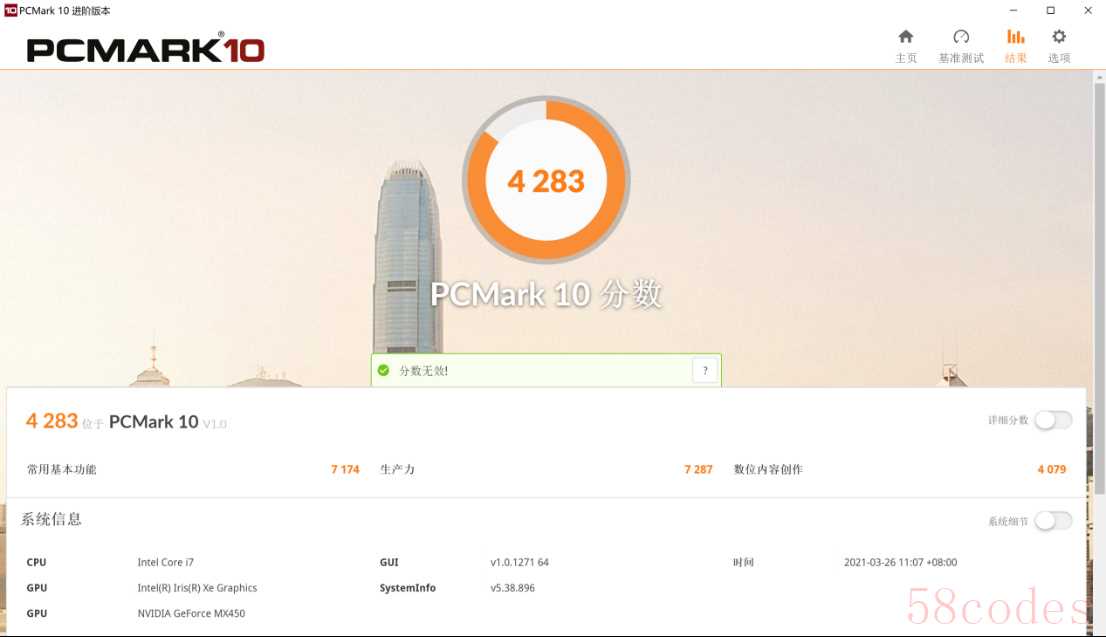
Task: Click the vertical scrollbar thumb
Action: click(x=1100, y=288)
